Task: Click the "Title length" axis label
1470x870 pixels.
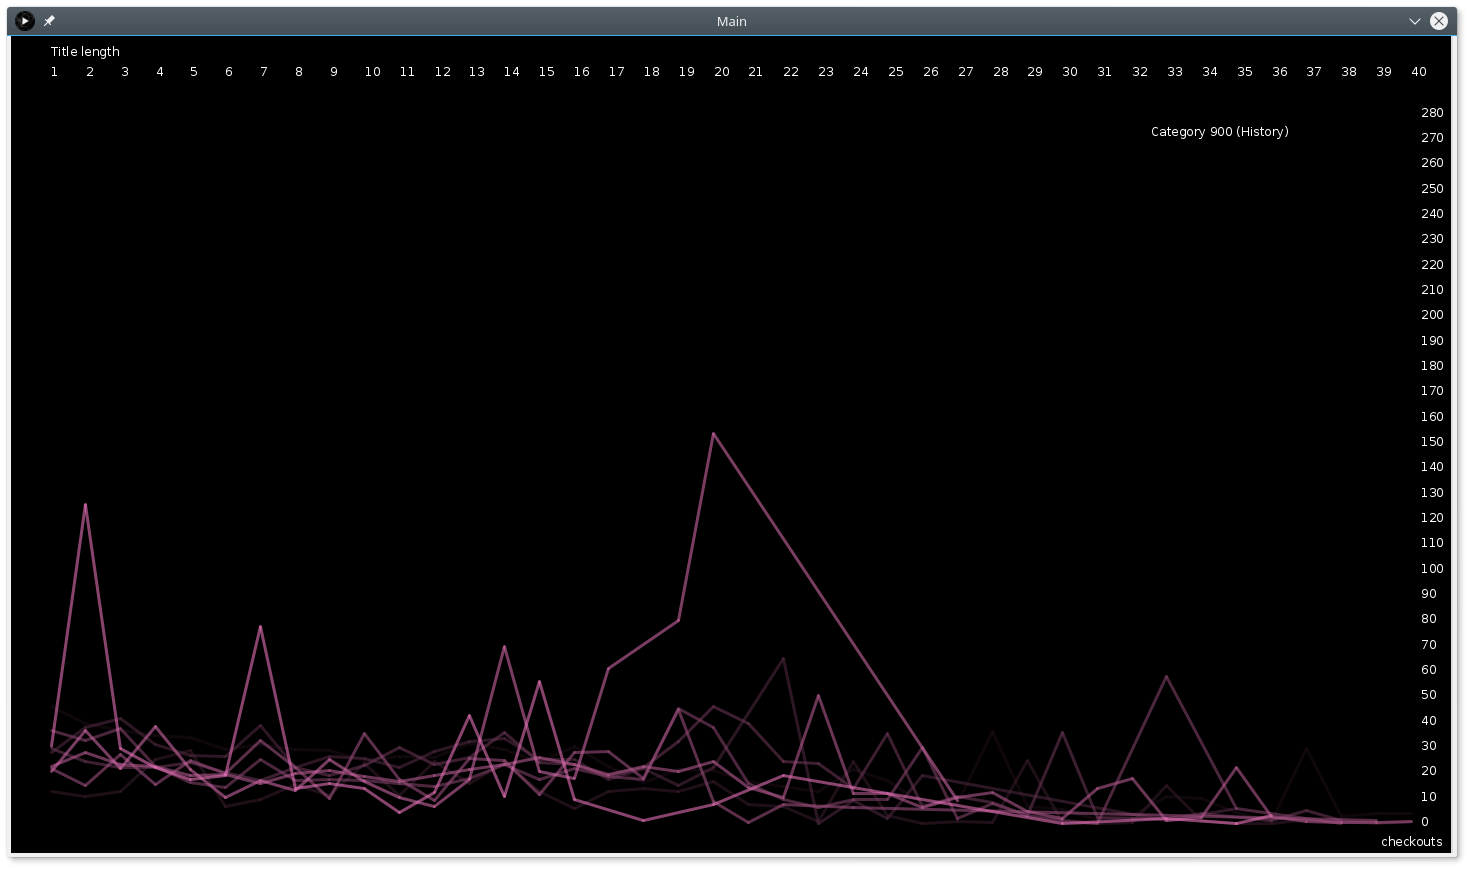Action: click(85, 52)
